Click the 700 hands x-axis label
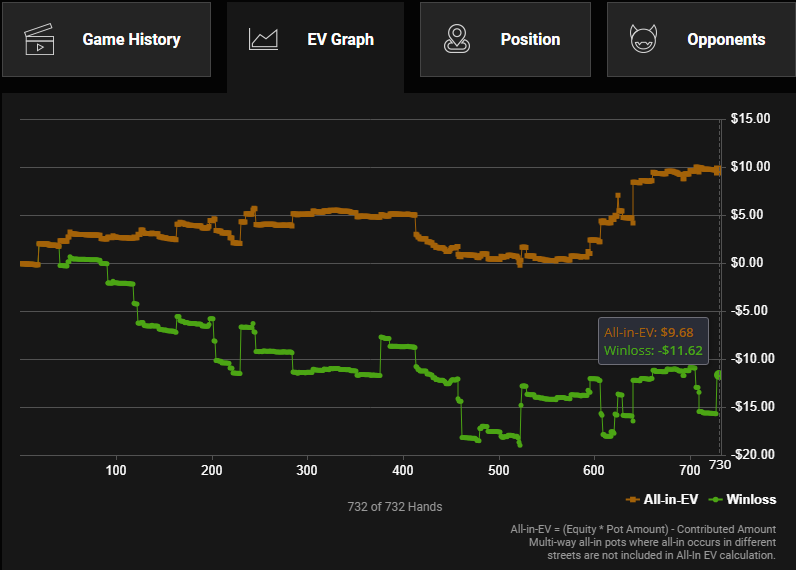Viewport: 796px width, 570px height. [689, 470]
